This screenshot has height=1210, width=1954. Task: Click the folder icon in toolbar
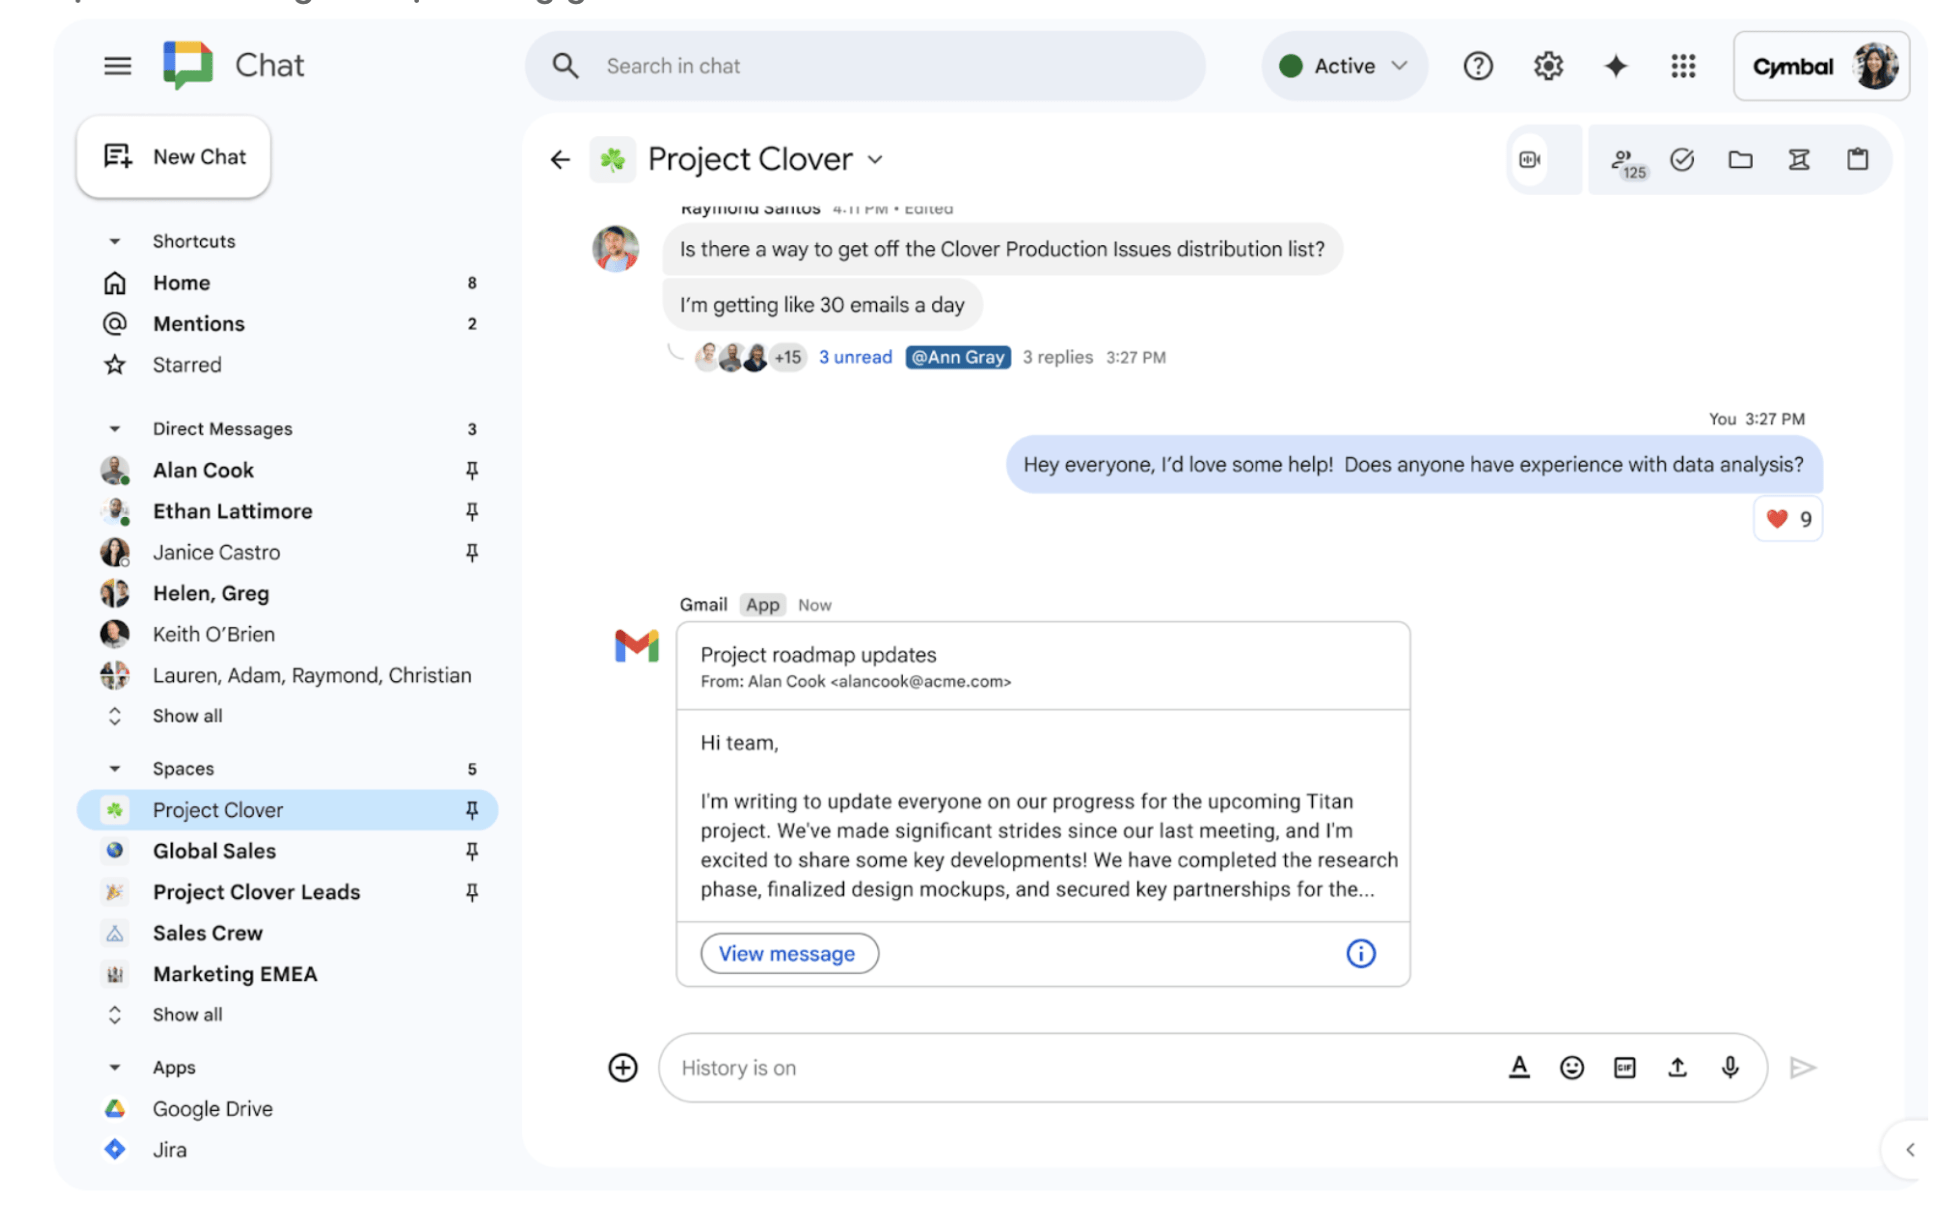click(x=1742, y=158)
